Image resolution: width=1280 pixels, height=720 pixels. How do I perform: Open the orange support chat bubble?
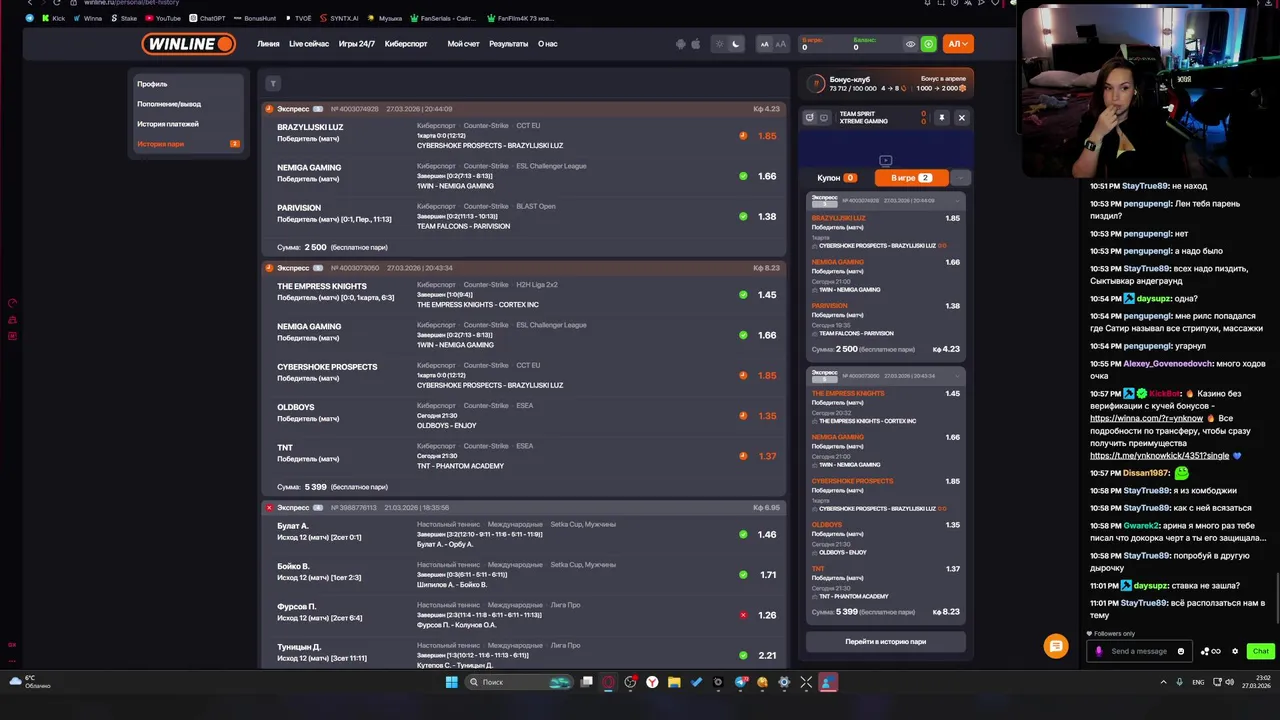pyautogui.click(x=1056, y=647)
